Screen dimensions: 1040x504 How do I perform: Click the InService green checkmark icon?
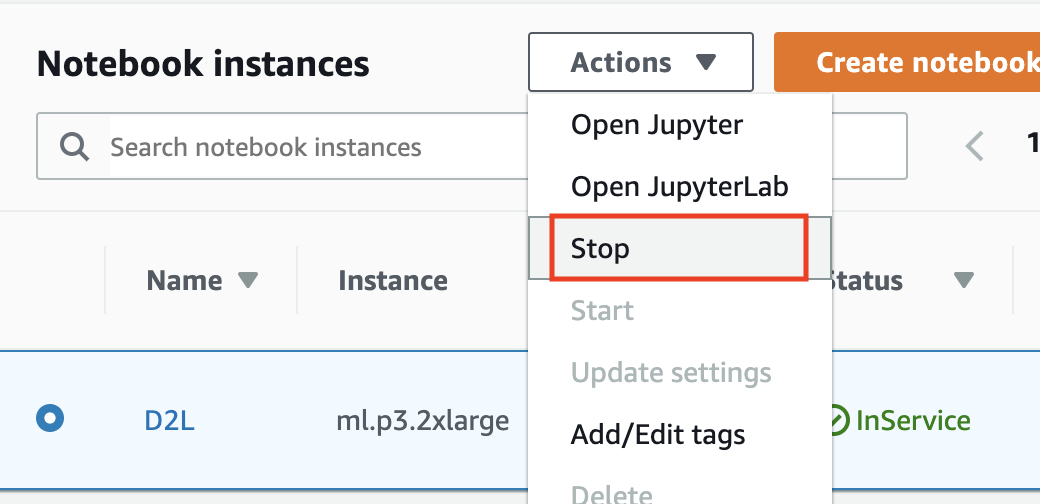tap(840, 421)
